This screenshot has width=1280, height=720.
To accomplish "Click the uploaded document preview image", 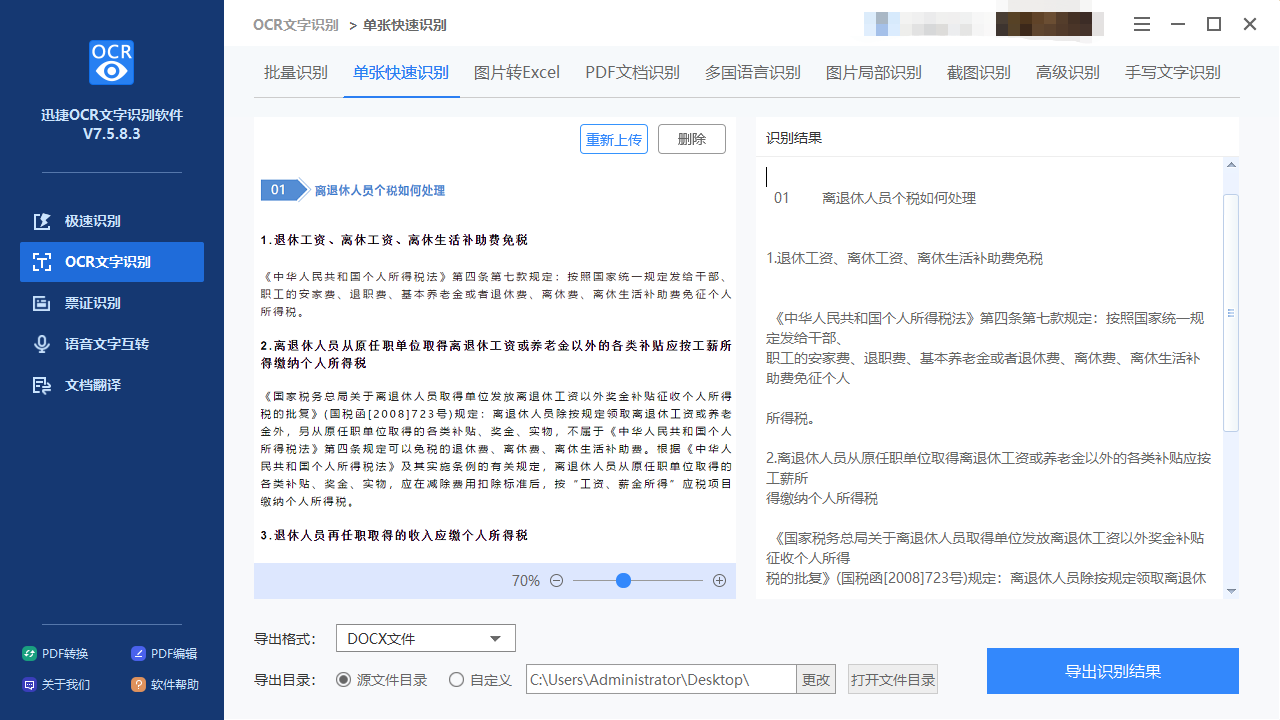I will click(495, 360).
